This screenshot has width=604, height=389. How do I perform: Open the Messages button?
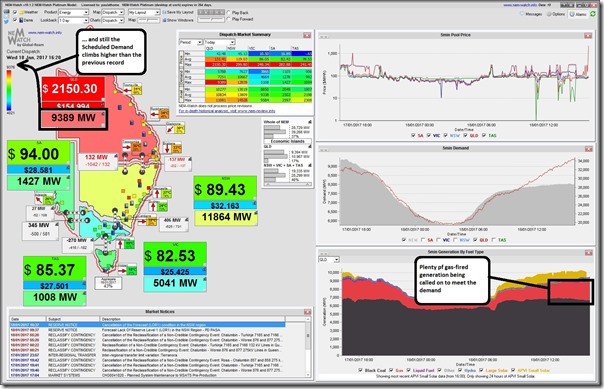click(531, 14)
